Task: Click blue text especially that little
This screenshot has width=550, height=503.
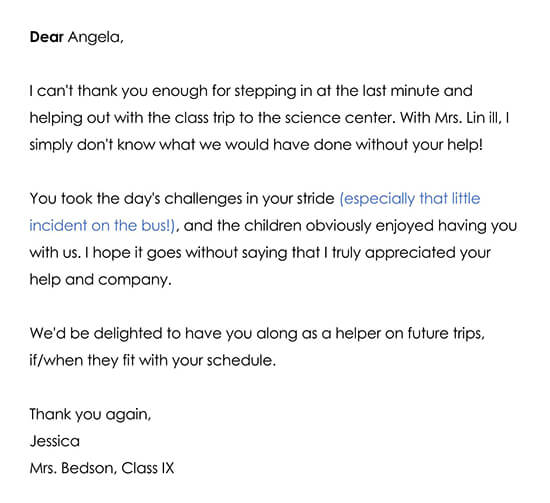Action: click(410, 199)
